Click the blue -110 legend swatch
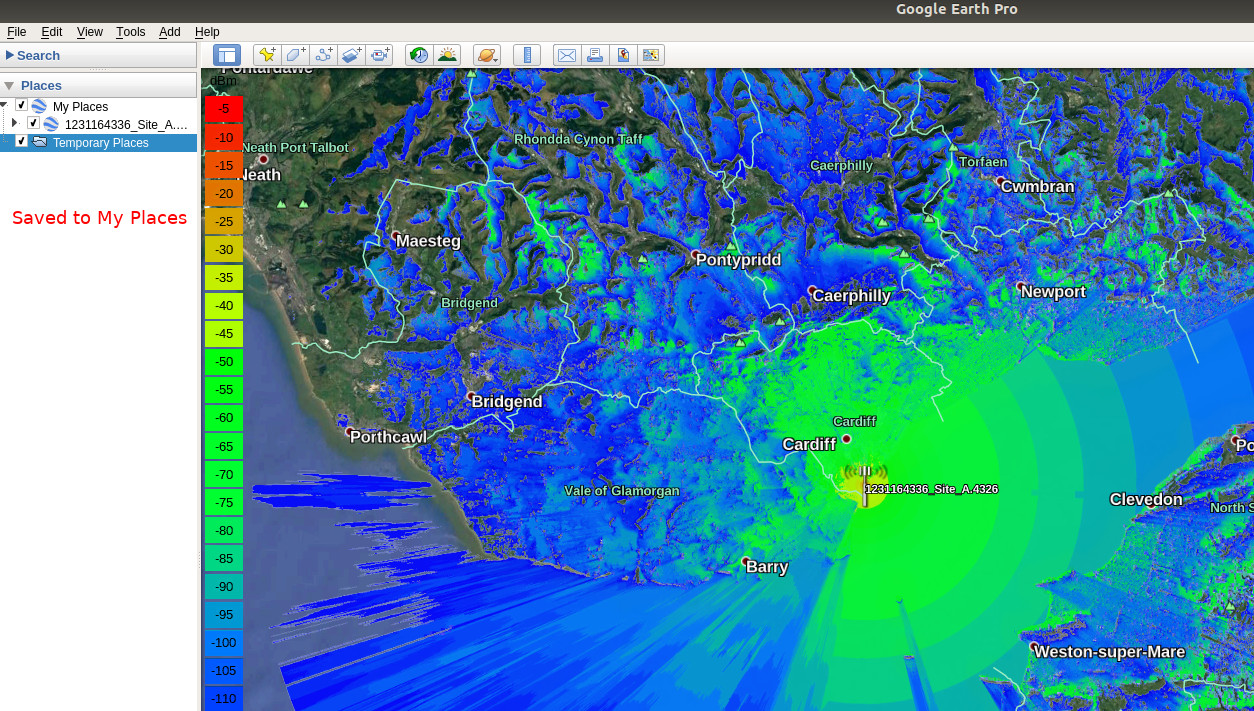Image resolution: width=1254 pixels, height=711 pixels. tap(224, 698)
